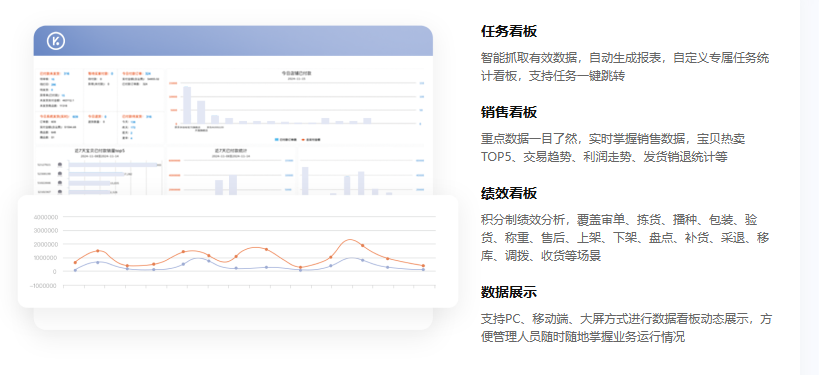Viewport: 819px width, 375px height.
Task: Click the longest bar in the top5 ranking chart
Action: pos(113,165)
